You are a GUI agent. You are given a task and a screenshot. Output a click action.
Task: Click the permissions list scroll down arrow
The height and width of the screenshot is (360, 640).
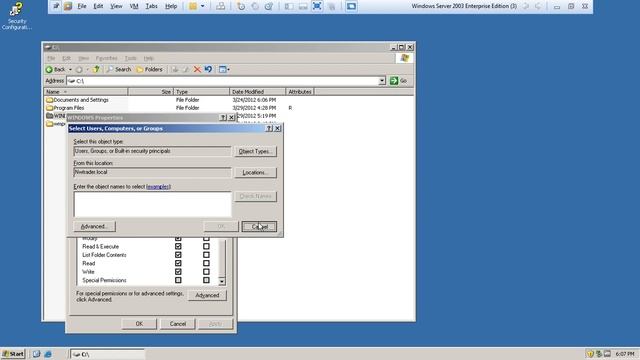[222, 281]
